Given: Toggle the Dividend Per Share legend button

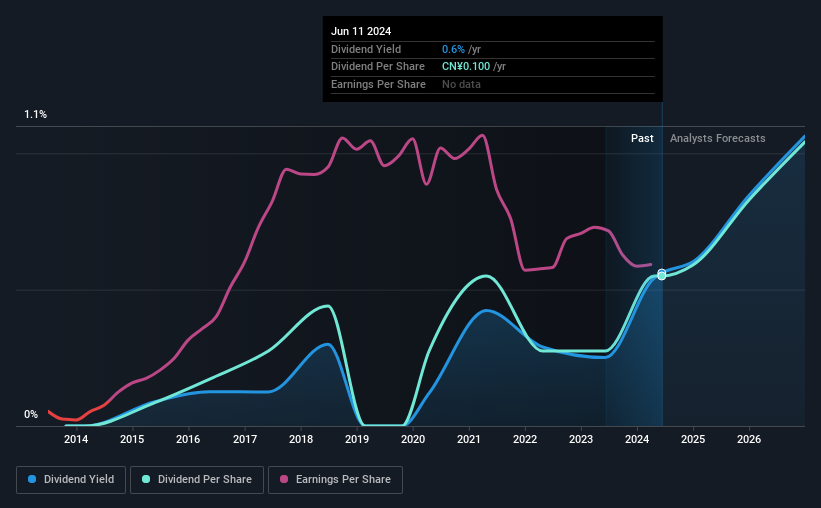Looking at the screenshot, I should [197, 480].
